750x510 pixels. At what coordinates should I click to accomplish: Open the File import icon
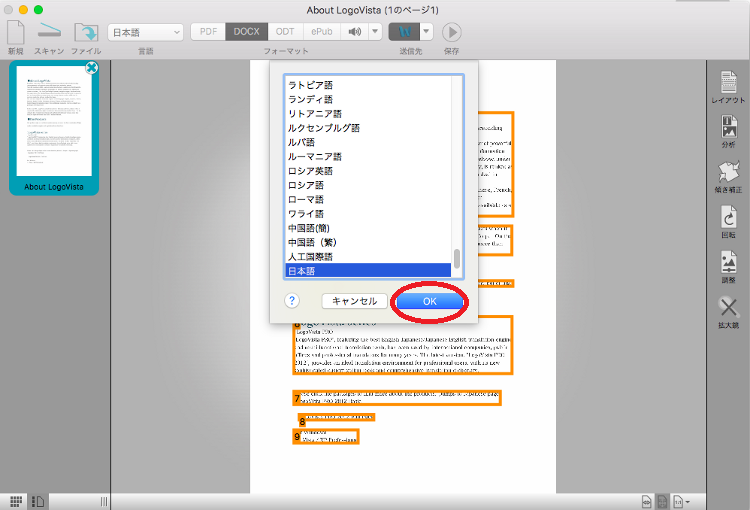click(86, 32)
